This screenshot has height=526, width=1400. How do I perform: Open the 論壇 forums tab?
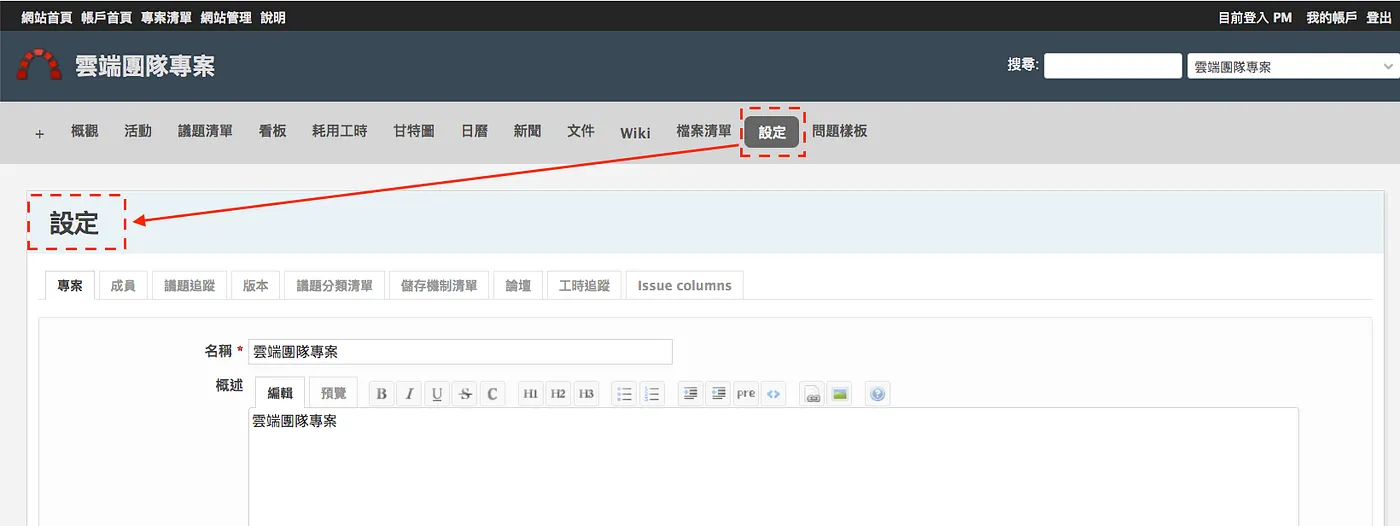point(518,285)
